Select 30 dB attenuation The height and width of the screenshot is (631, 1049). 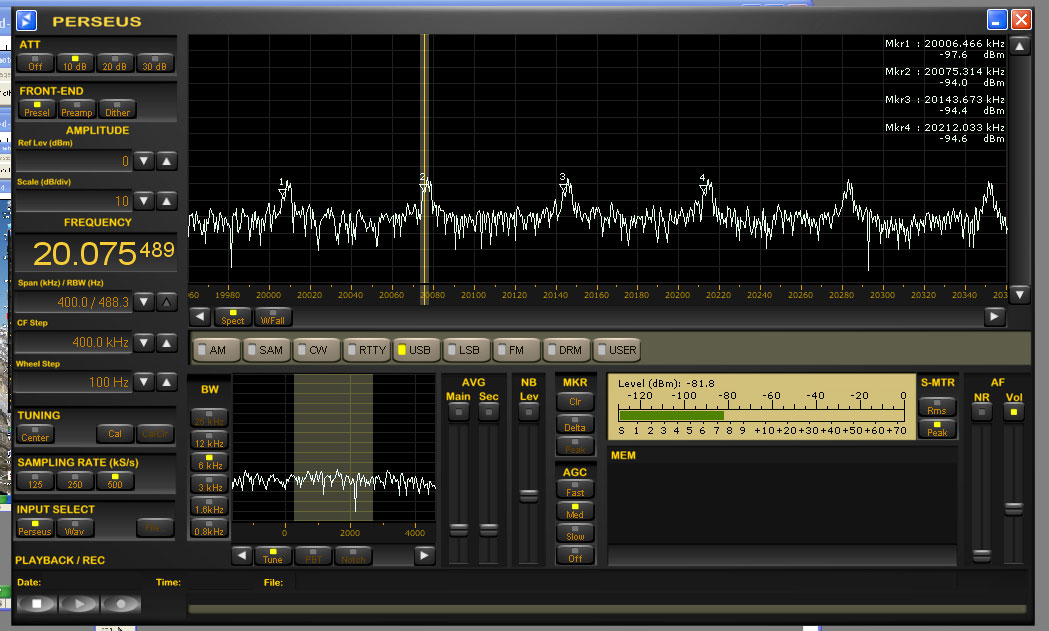[x=155, y=64]
